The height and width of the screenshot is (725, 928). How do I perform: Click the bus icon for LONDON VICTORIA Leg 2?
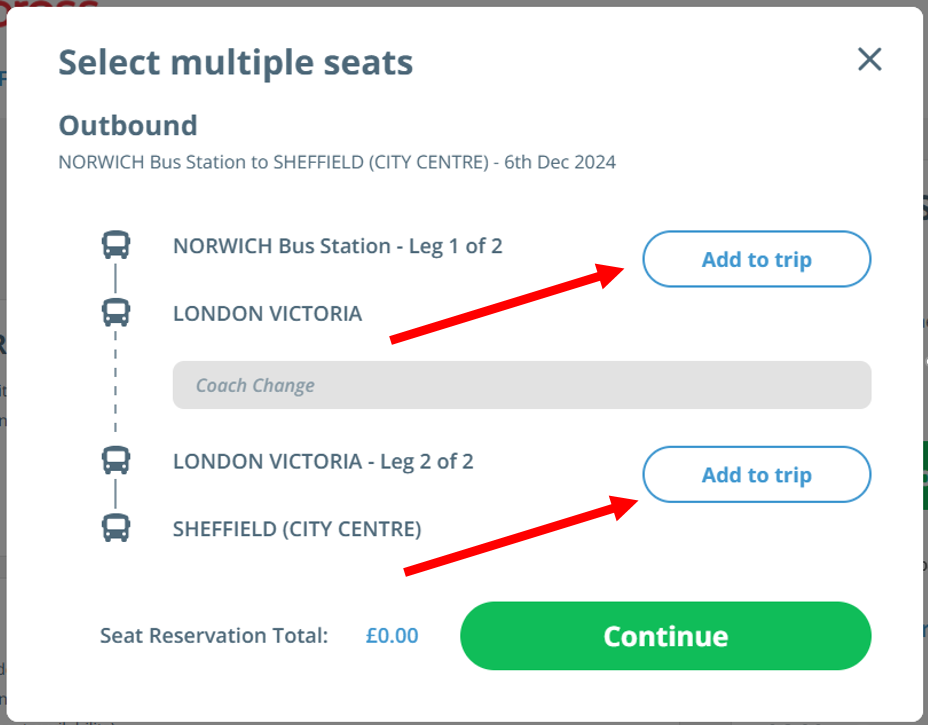click(x=118, y=461)
